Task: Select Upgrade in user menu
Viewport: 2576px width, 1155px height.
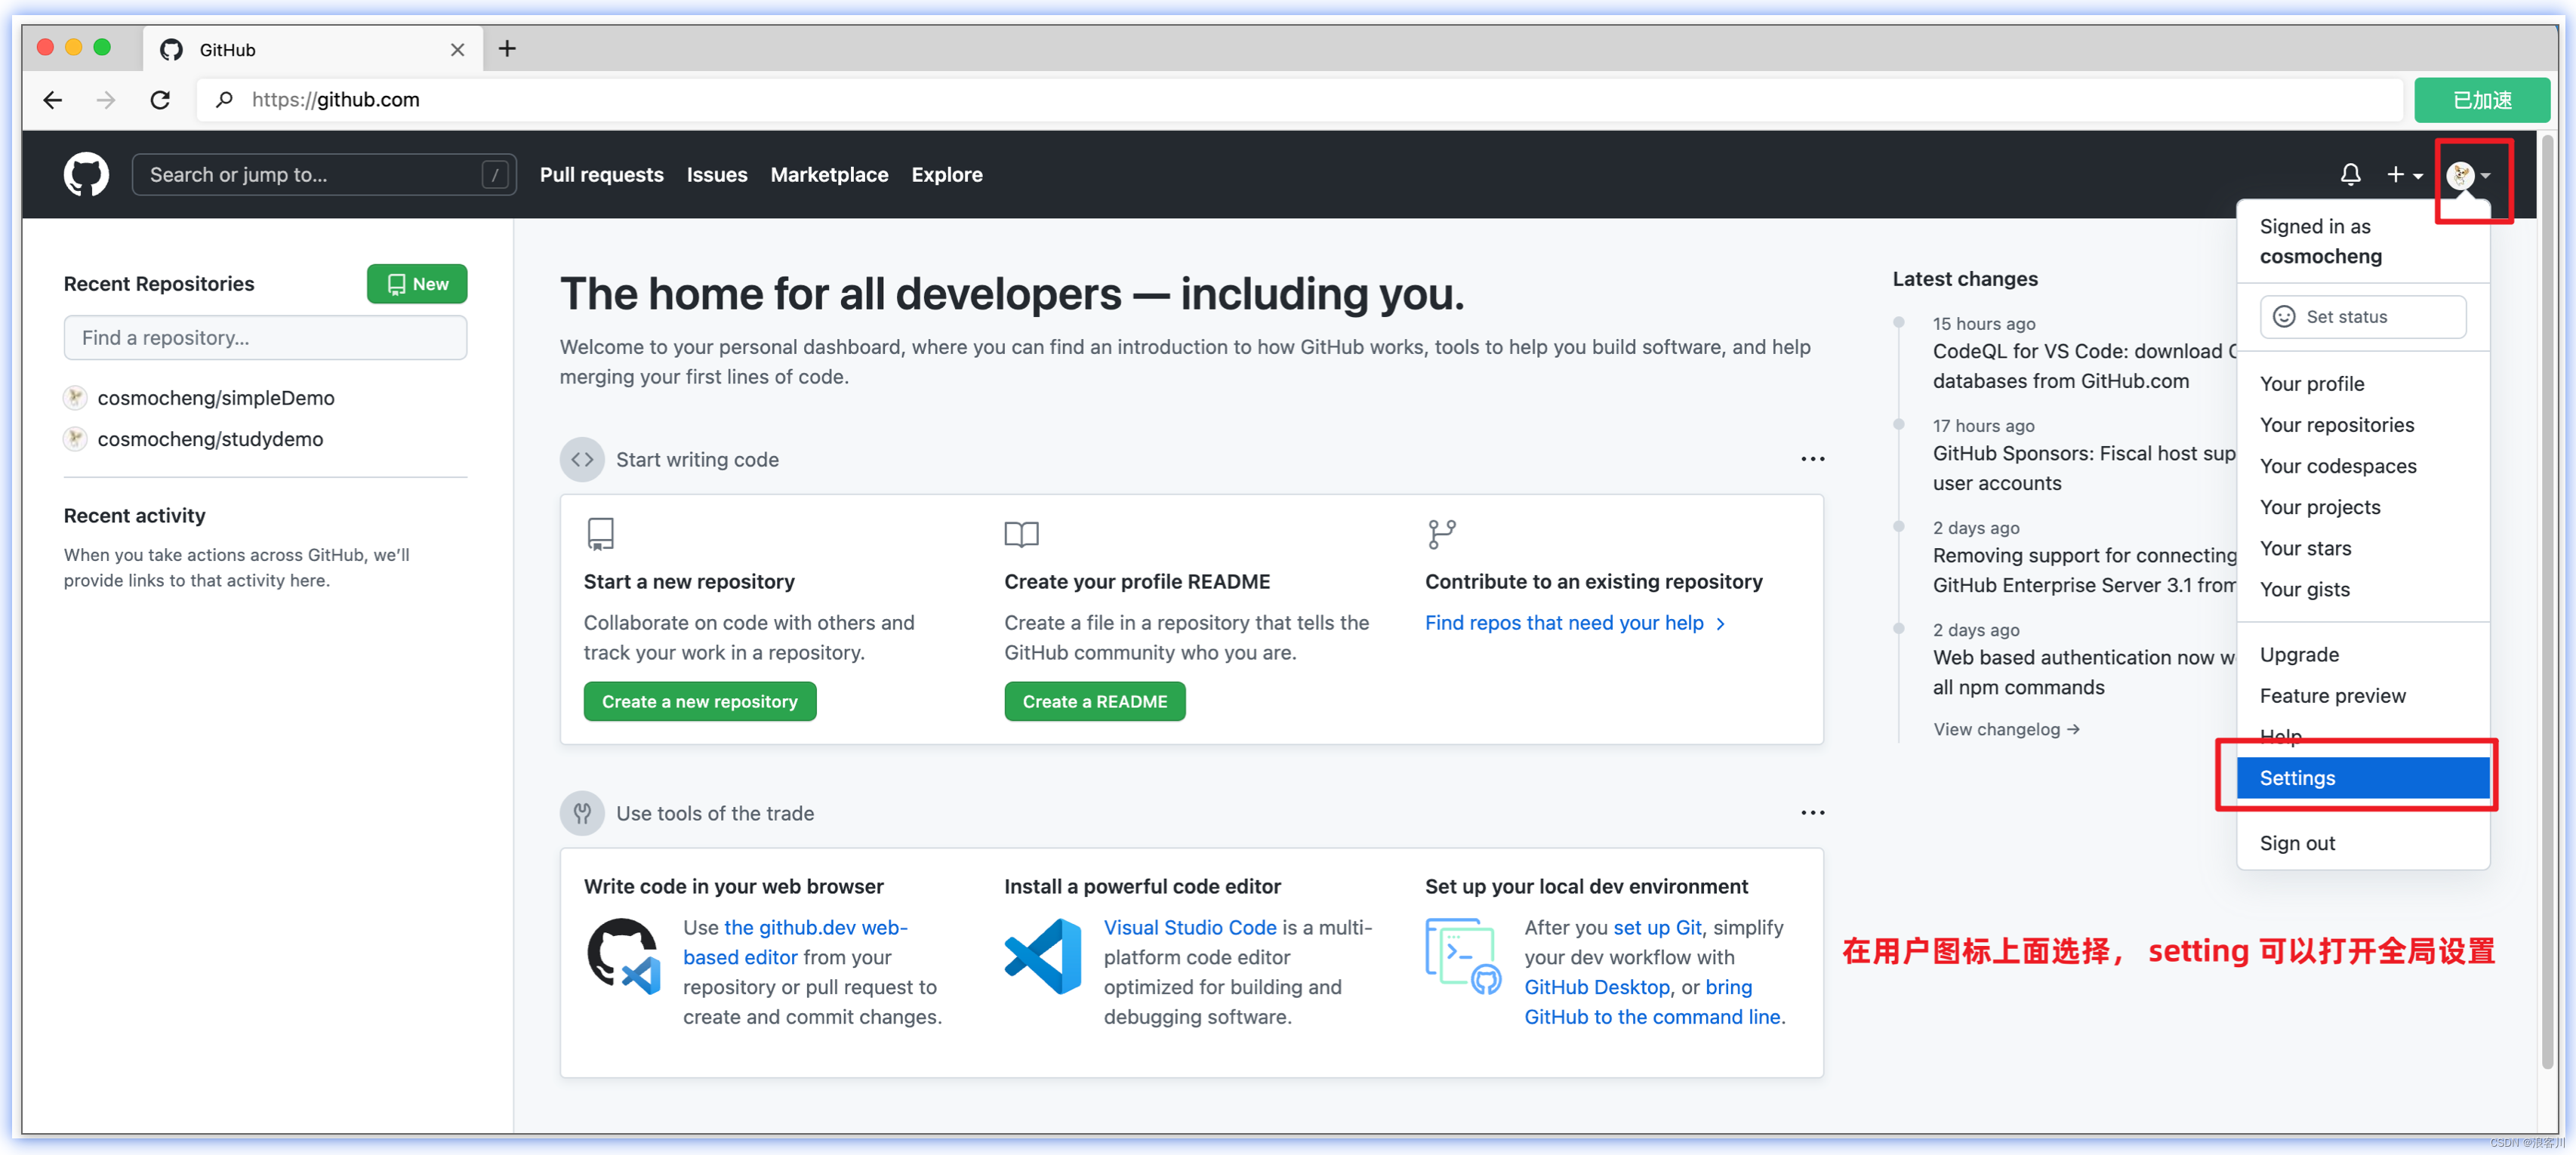Action: [2362, 655]
